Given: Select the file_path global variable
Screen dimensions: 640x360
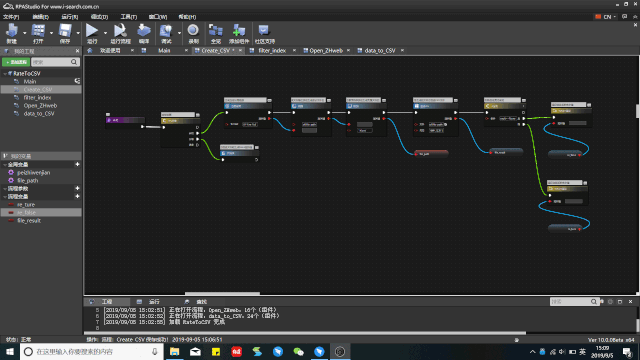Looking at the screenshot, I should coord(27,180).
